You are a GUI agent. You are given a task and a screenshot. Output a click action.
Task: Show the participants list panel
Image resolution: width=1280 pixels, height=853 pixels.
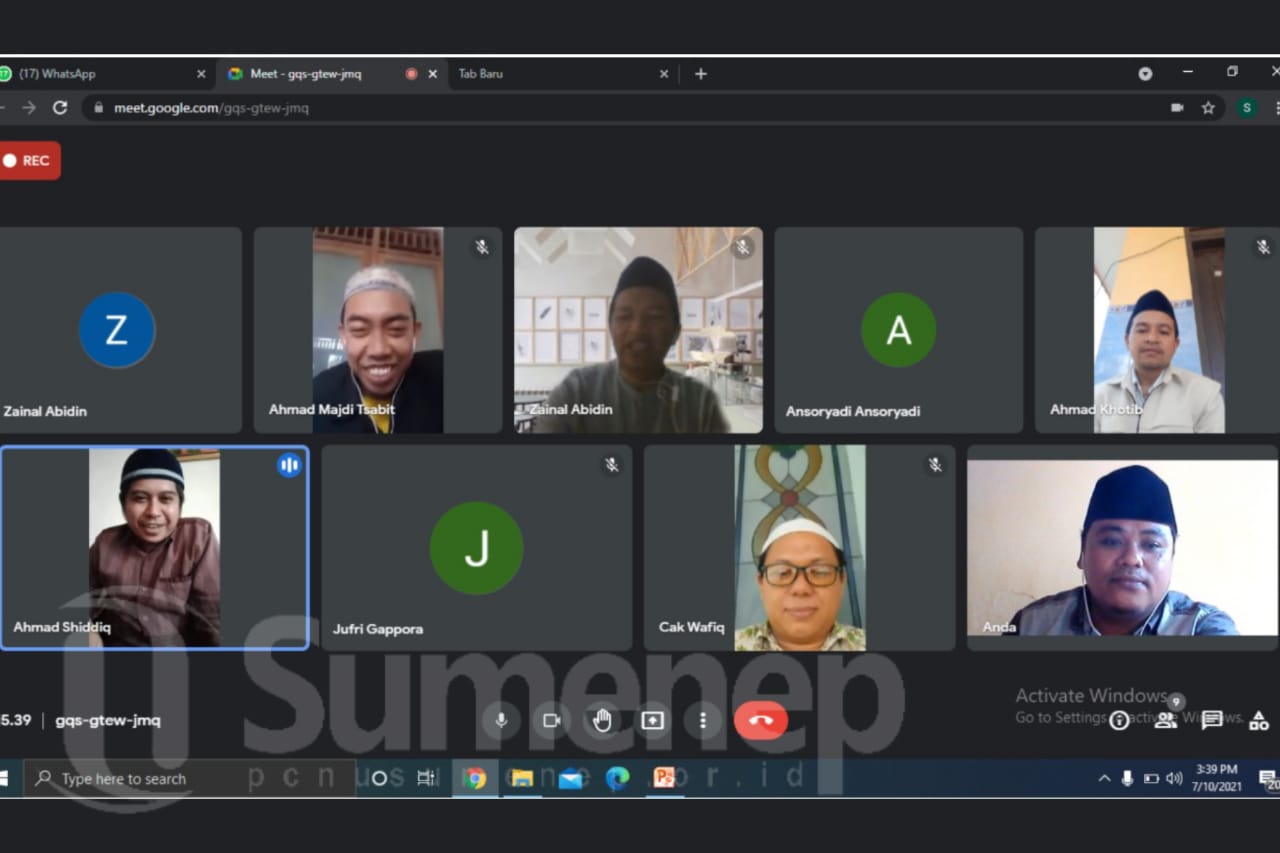(x=1166, y=720)
